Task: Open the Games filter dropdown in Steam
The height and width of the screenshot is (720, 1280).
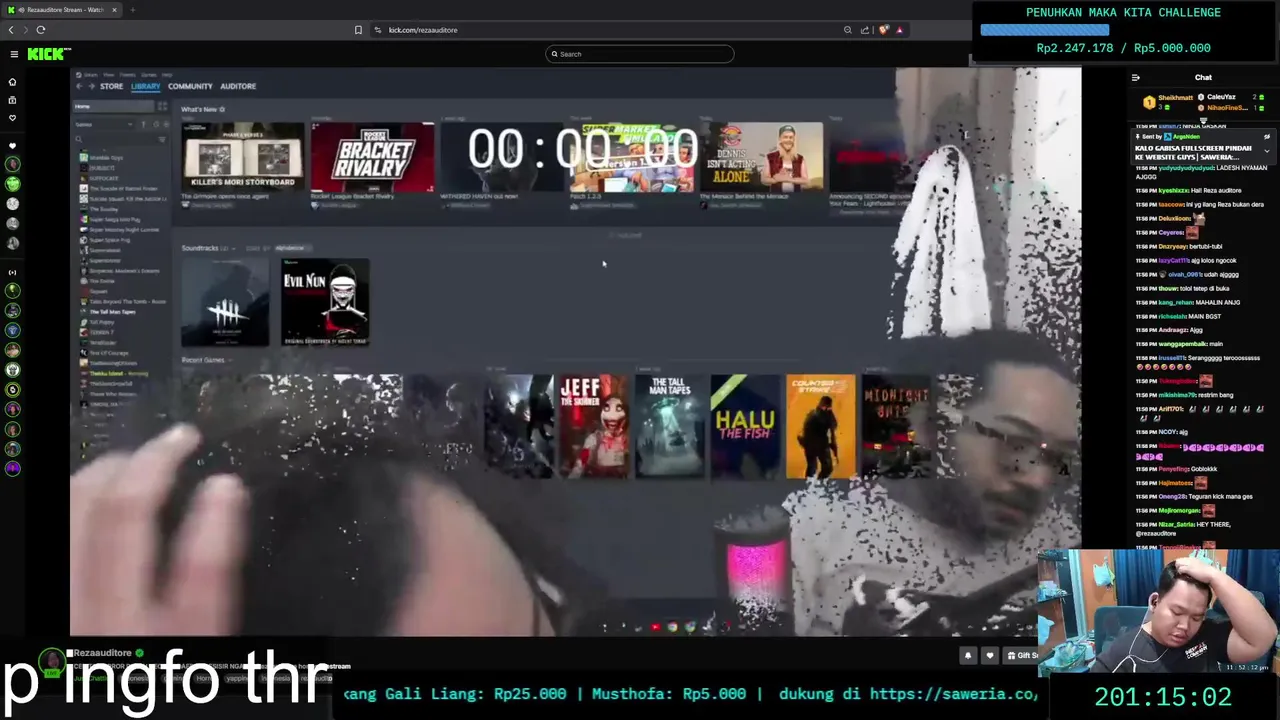Action: click(104, 124)
